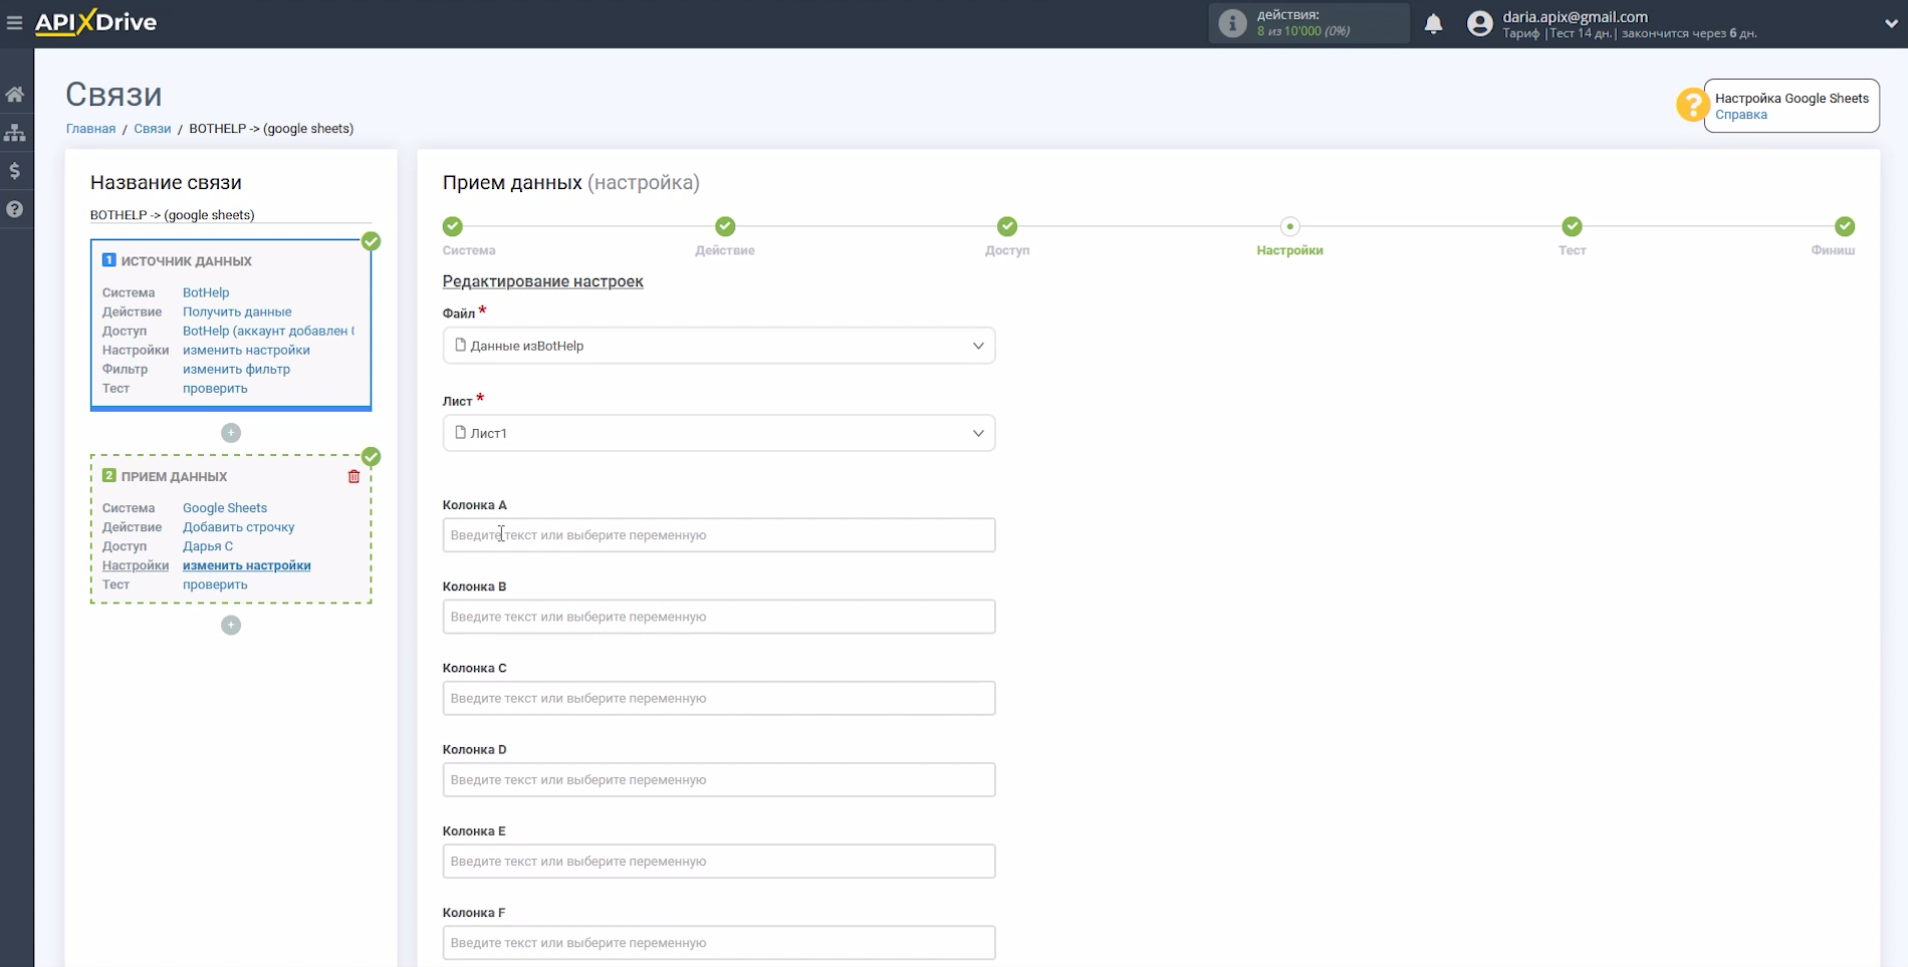1908x967 pixels.
Task: Click the actions info icon
Action: [x=1232, y=23]
